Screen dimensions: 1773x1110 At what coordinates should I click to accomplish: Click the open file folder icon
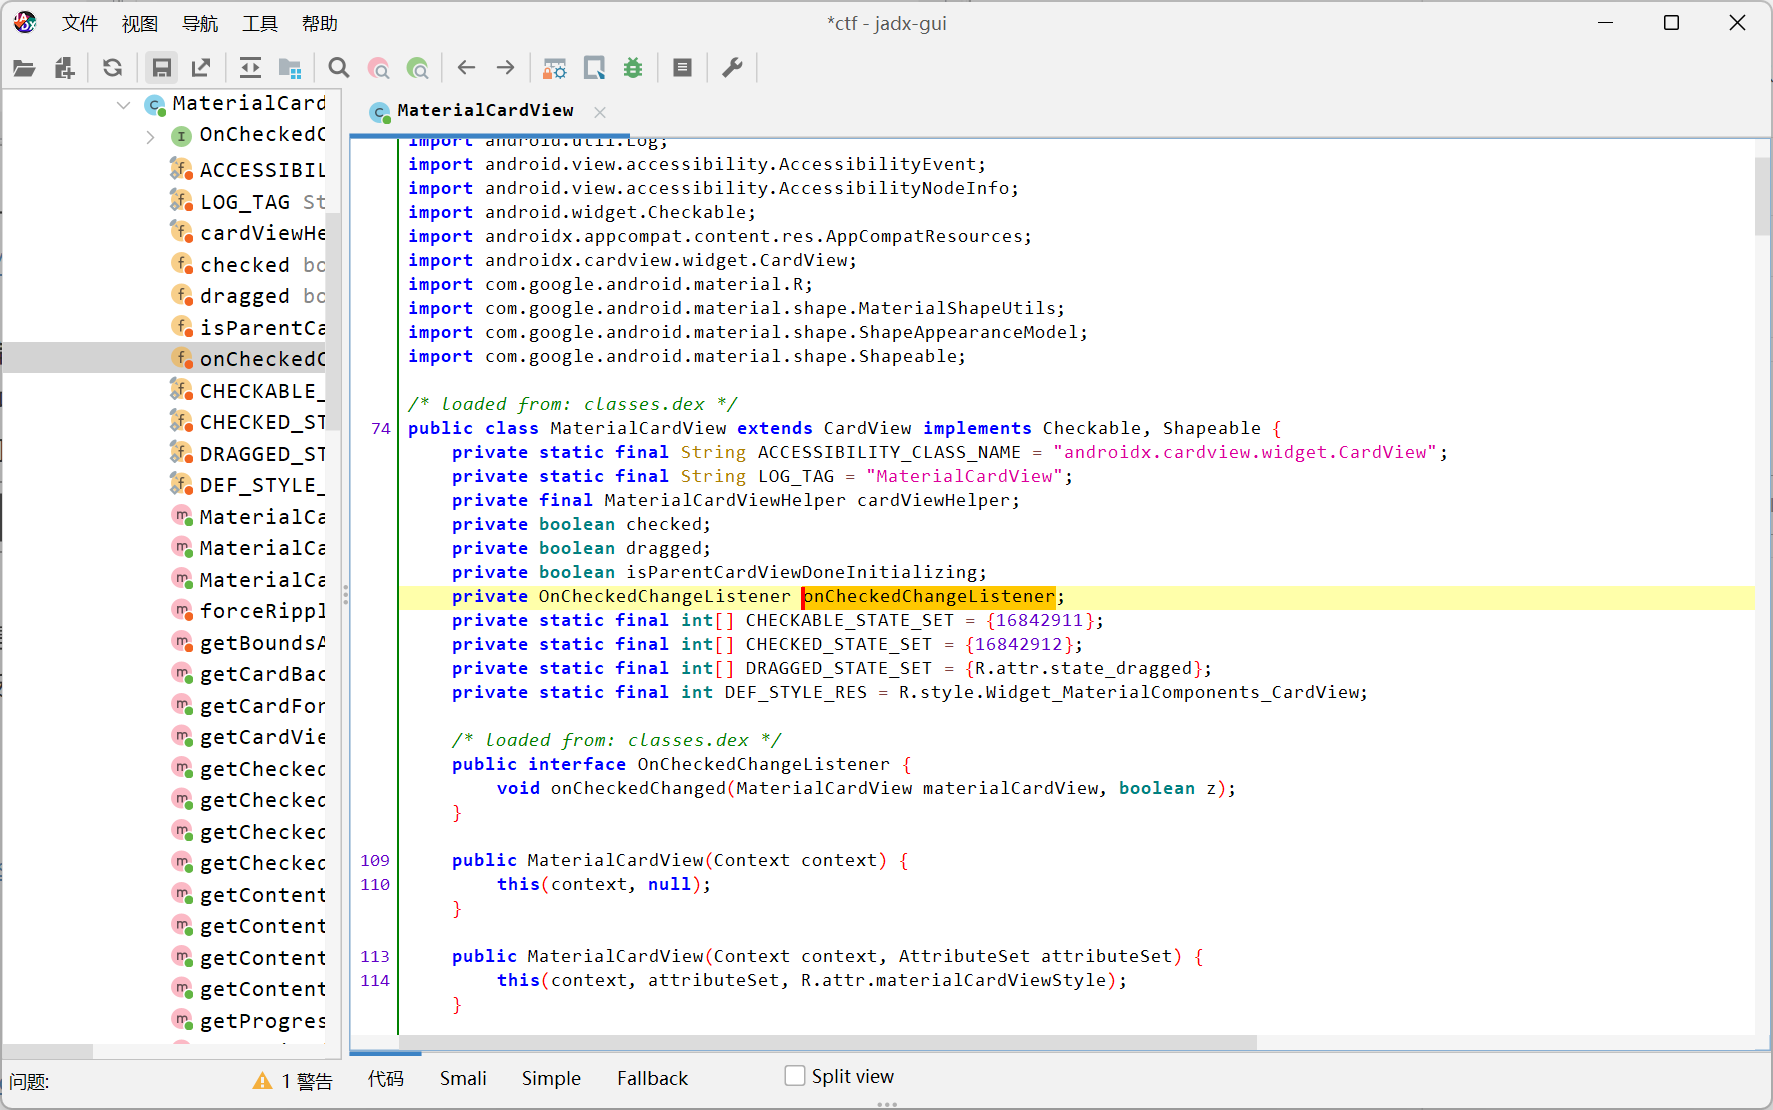[24, 68]
